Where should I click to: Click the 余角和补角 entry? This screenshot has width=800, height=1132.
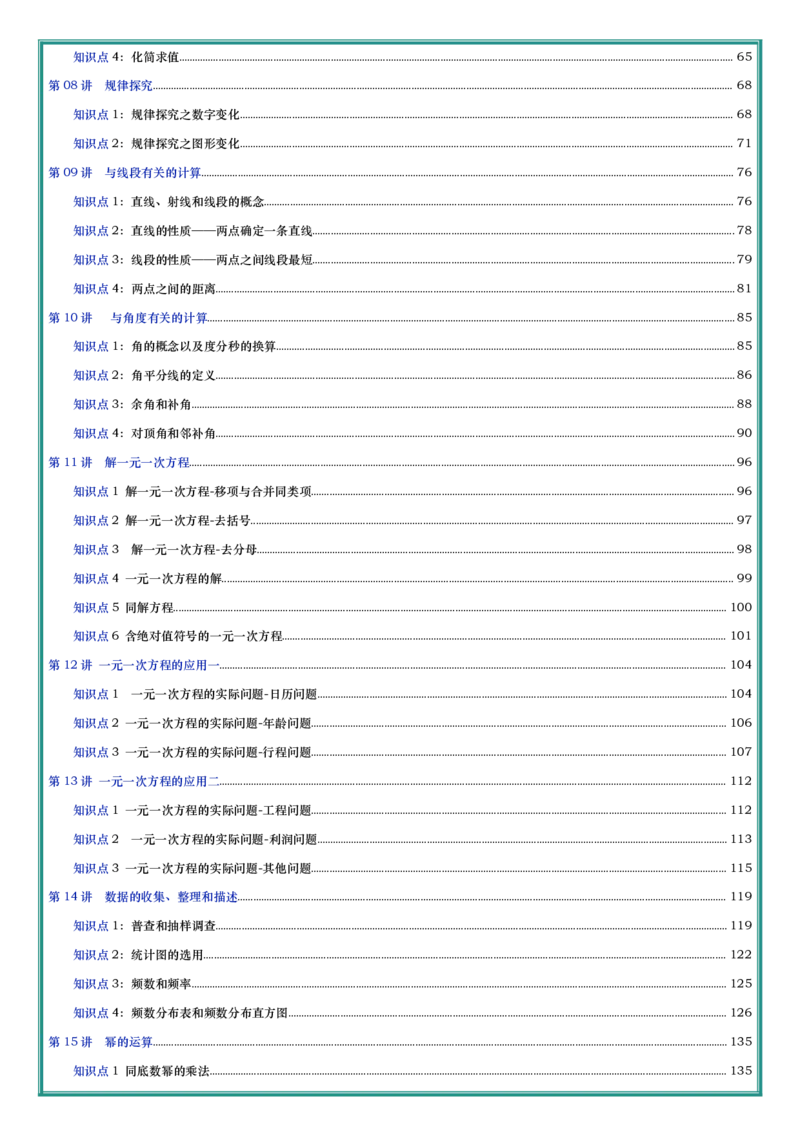tap(412, 404)
